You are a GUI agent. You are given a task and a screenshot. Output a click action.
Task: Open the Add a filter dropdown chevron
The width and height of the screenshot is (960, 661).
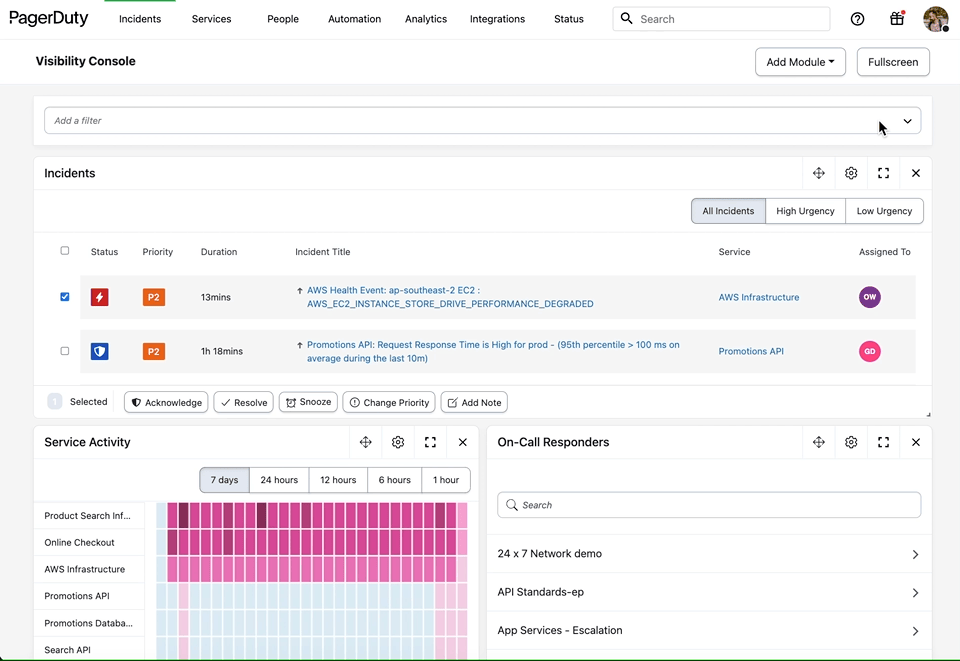[x=907, y=120]
